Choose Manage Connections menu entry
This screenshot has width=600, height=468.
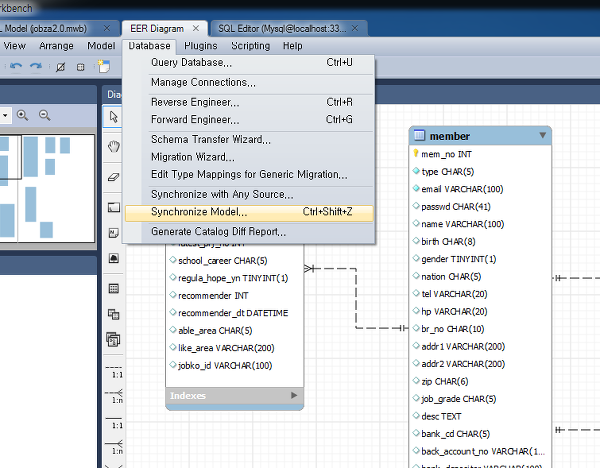[249, 82]
